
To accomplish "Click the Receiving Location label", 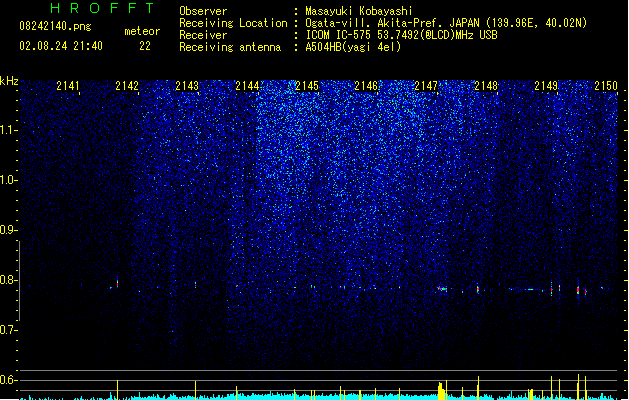I will pyautogui.click(x=233, y=23).
